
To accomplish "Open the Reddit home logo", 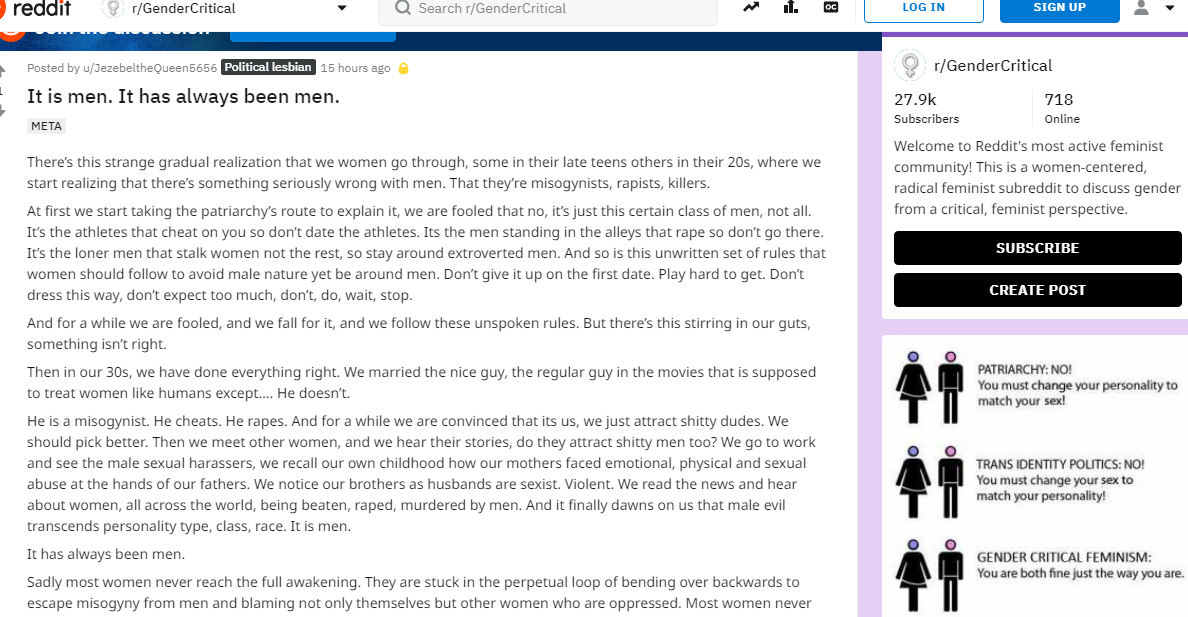I will click(x=36, y=8).
